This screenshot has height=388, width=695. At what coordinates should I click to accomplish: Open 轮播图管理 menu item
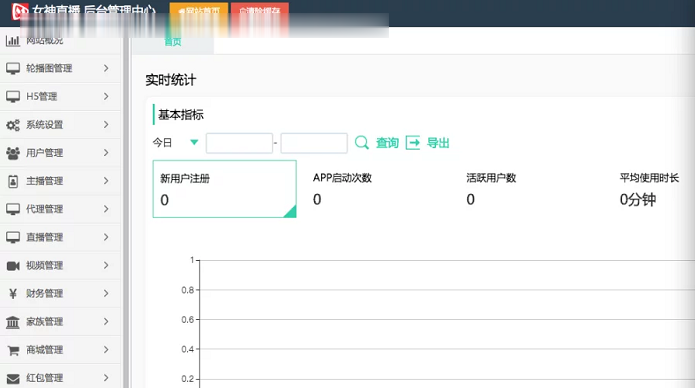(x=60, y=68)
